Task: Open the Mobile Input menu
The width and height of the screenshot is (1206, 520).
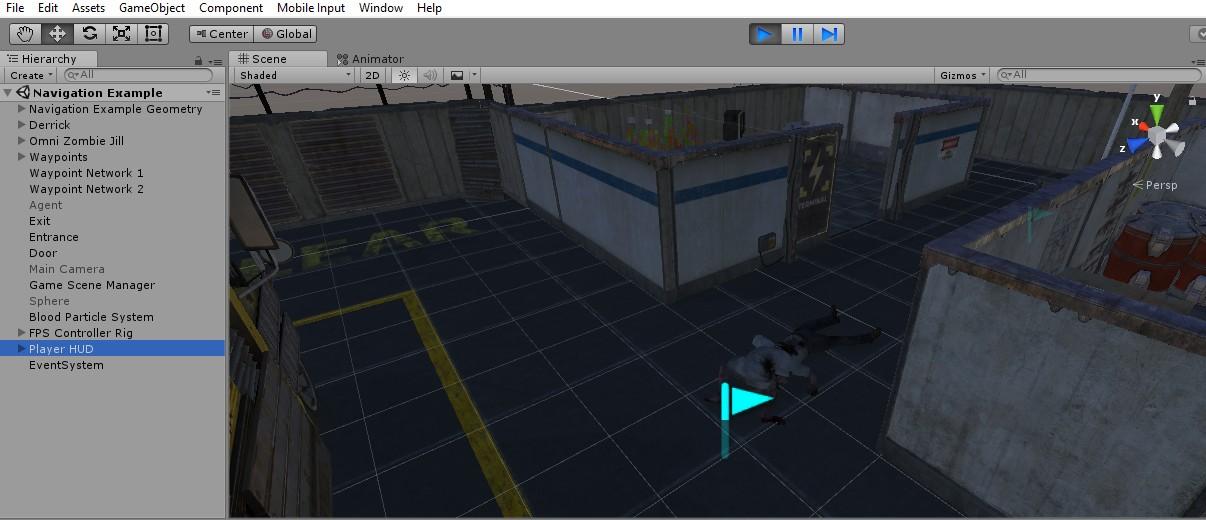Action: tap(311, 8)
